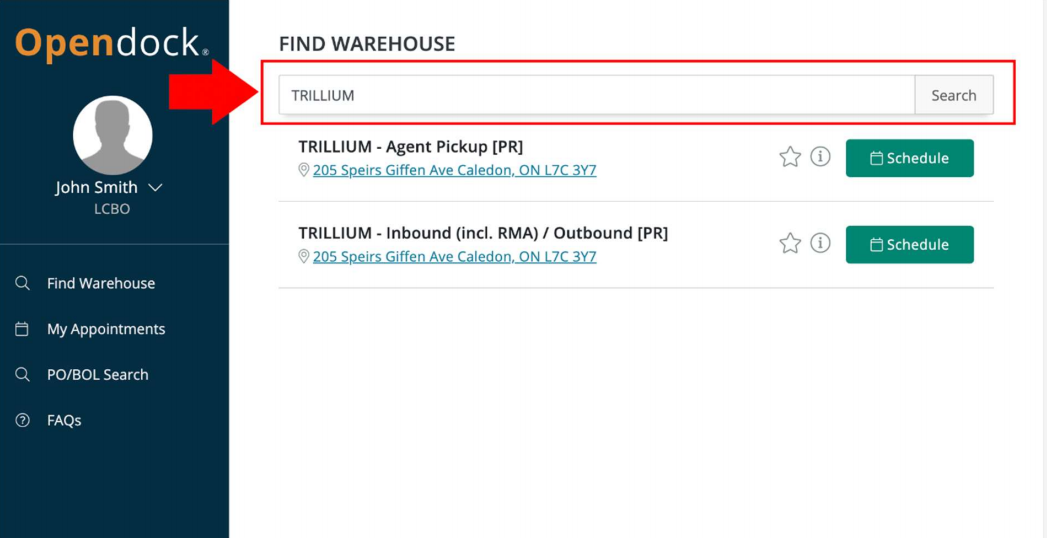Schedule at TRILLIUM Agent Pickup

[909, 158]
